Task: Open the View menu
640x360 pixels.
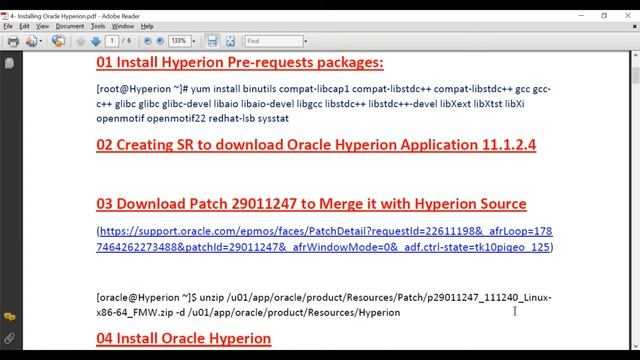Action: pos(42,26)
